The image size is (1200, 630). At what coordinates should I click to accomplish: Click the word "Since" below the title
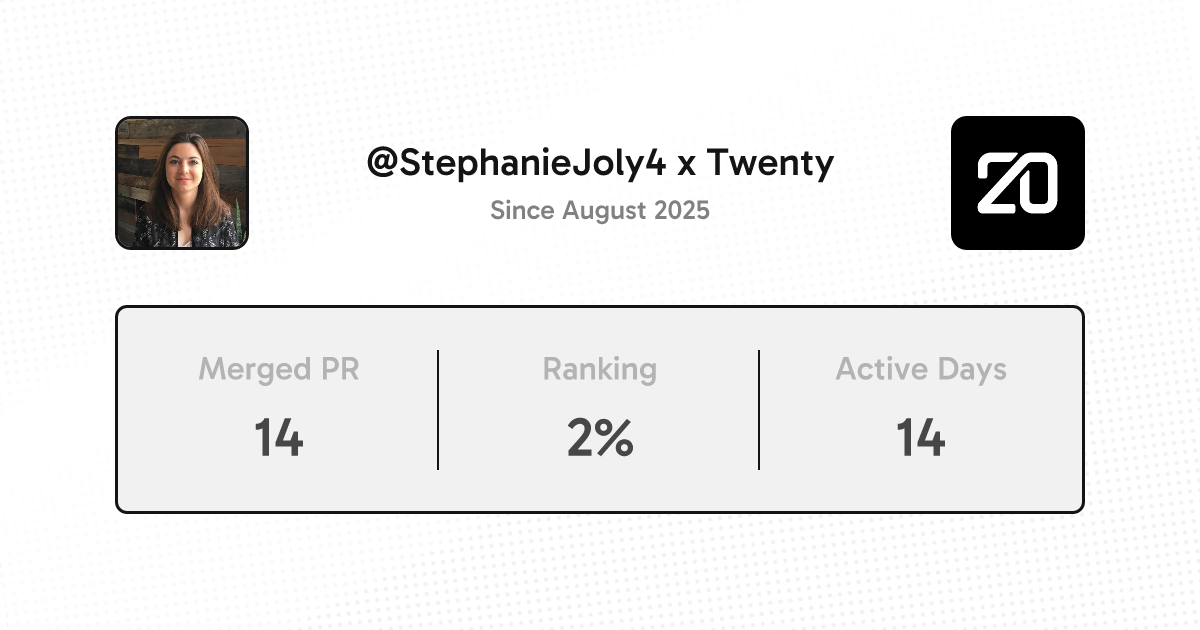tap(522, 211)
